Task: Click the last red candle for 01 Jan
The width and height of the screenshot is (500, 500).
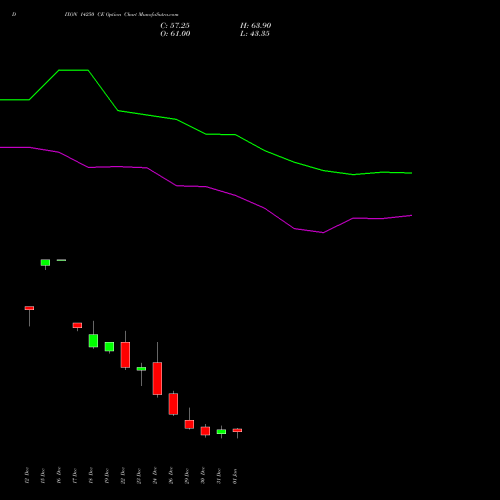Action: (x=237, y=430)
